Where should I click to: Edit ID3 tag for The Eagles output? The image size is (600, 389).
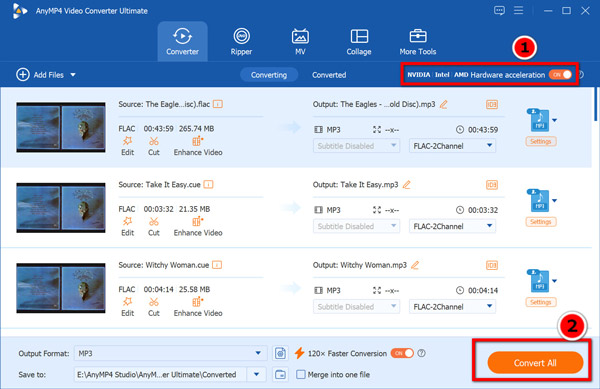[492, 104]
